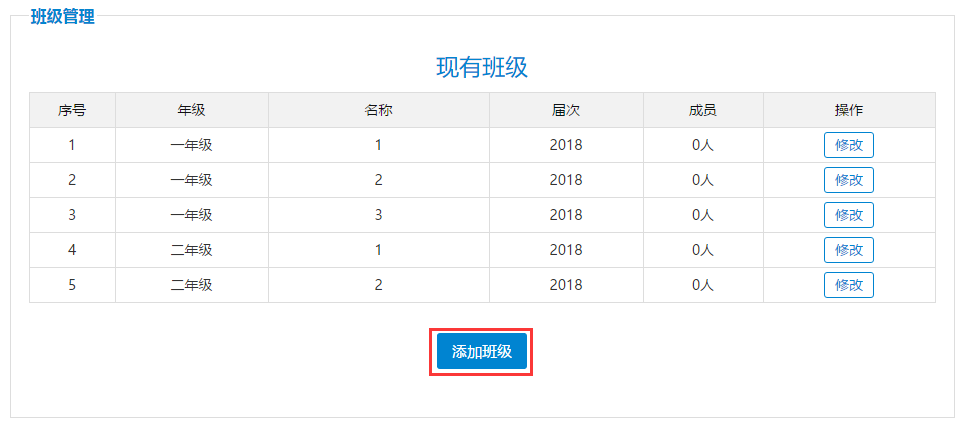Click 修改 for row 4
Viewport: 963px width, 425px height.
tap(849, 250)
